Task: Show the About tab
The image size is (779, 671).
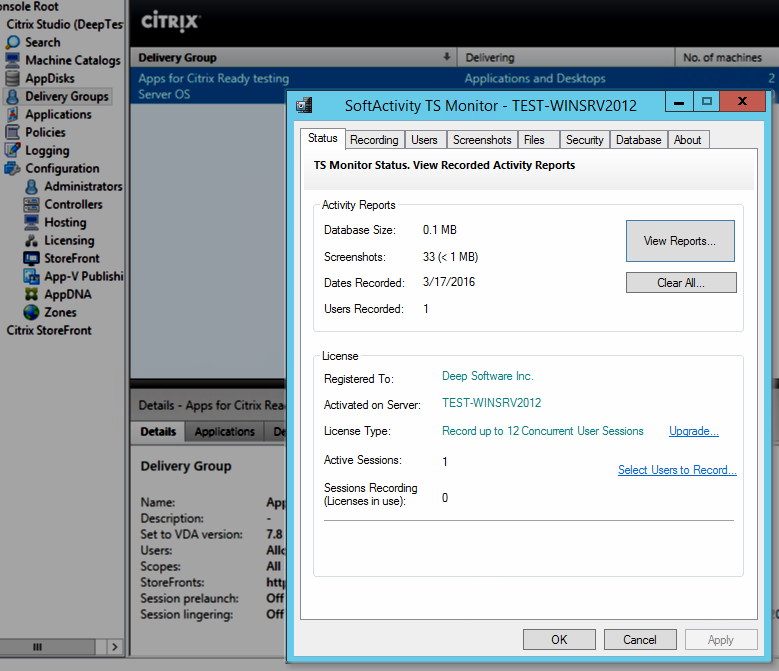Action: [688, 140]
